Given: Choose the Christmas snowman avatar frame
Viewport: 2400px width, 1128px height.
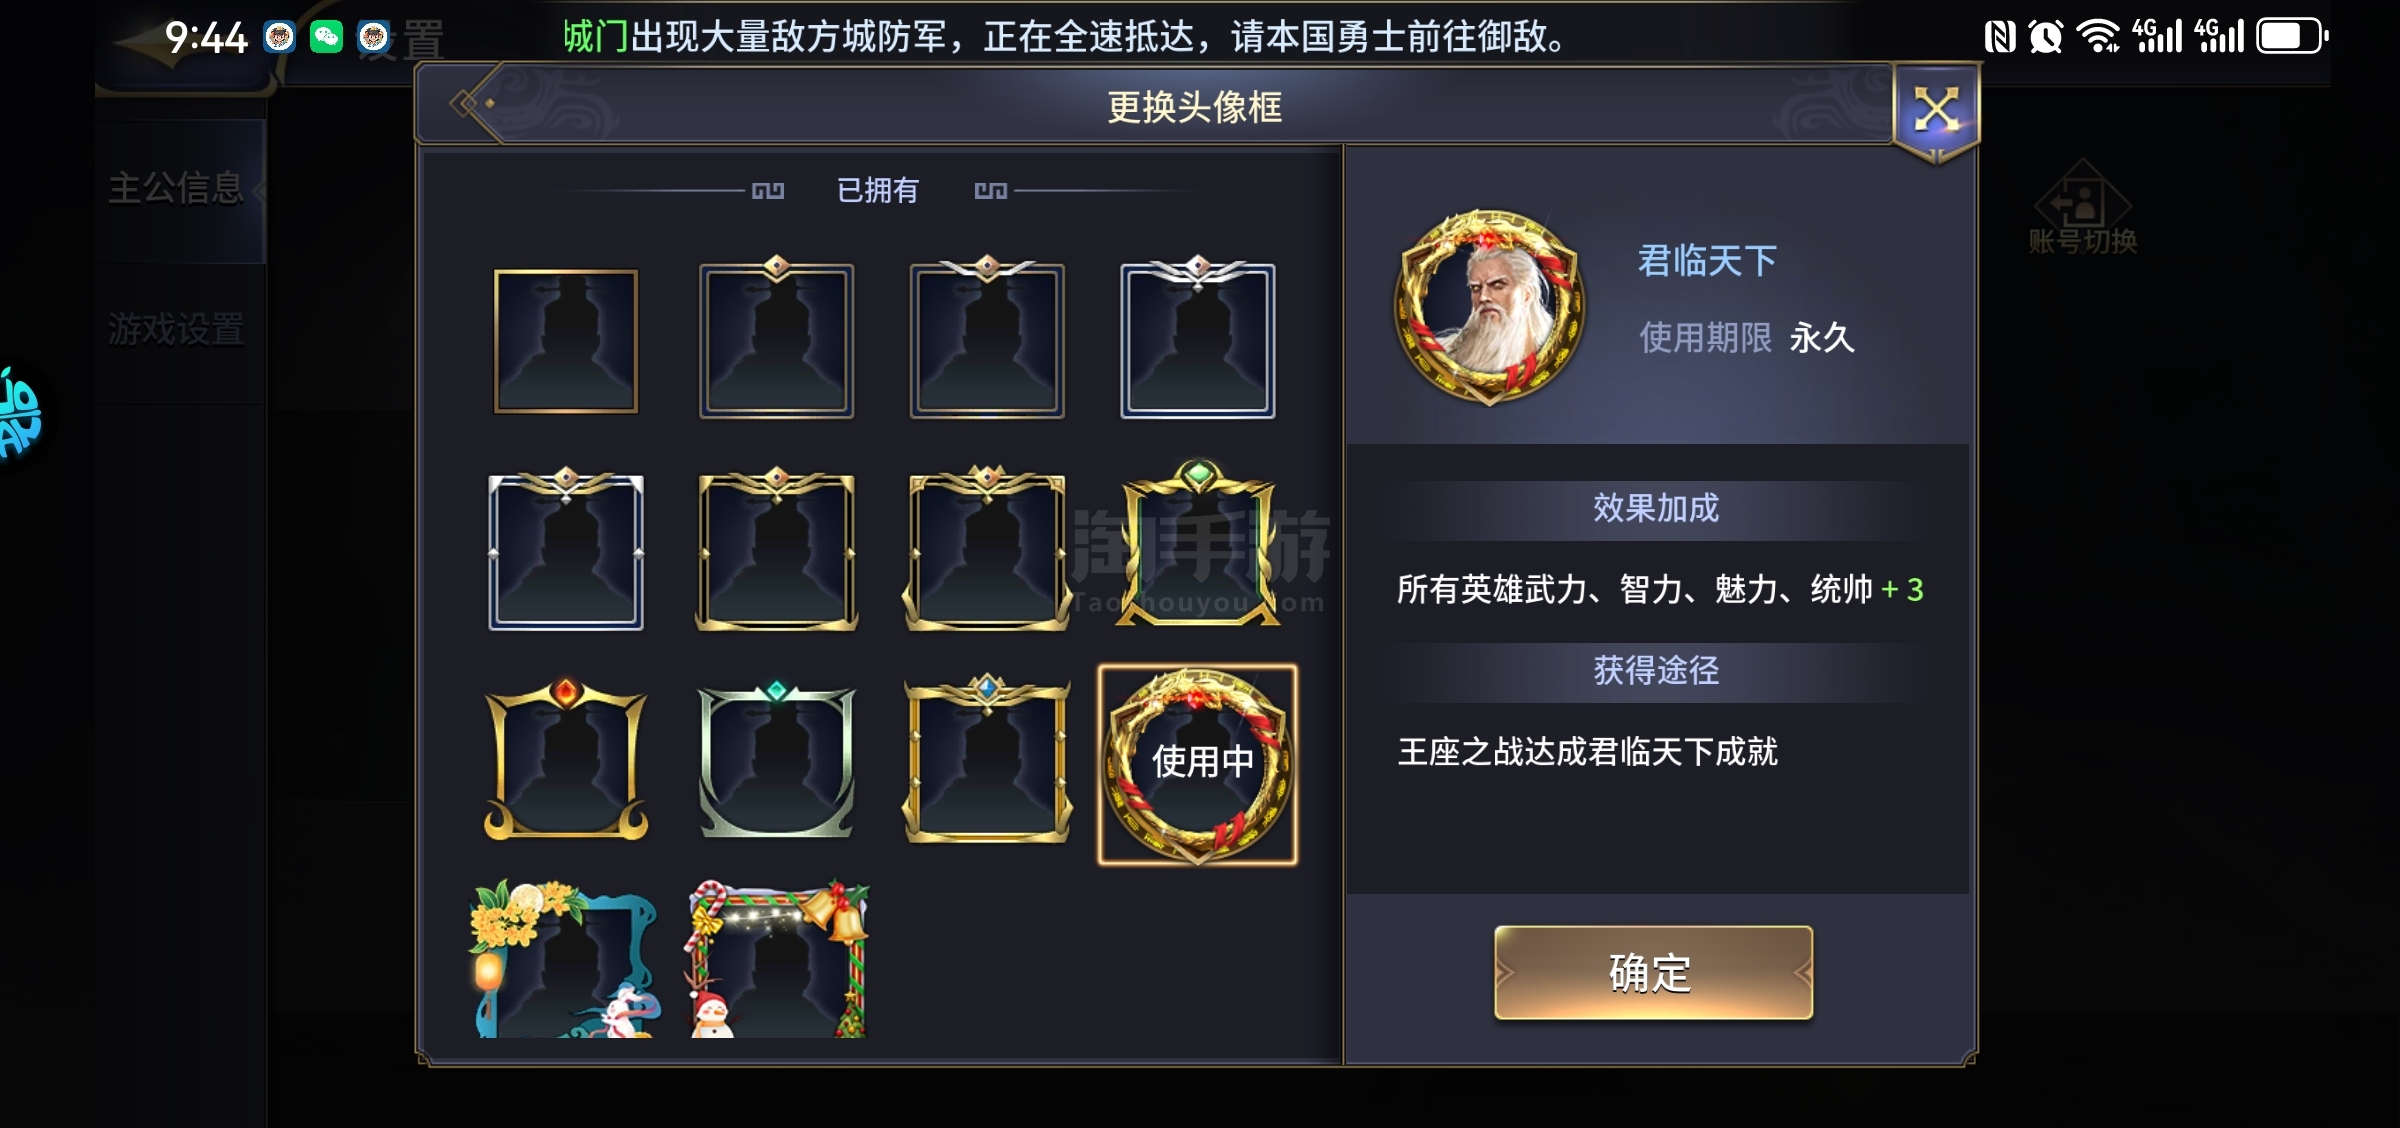Looking at the screenshot, I should tap(777, 960).
